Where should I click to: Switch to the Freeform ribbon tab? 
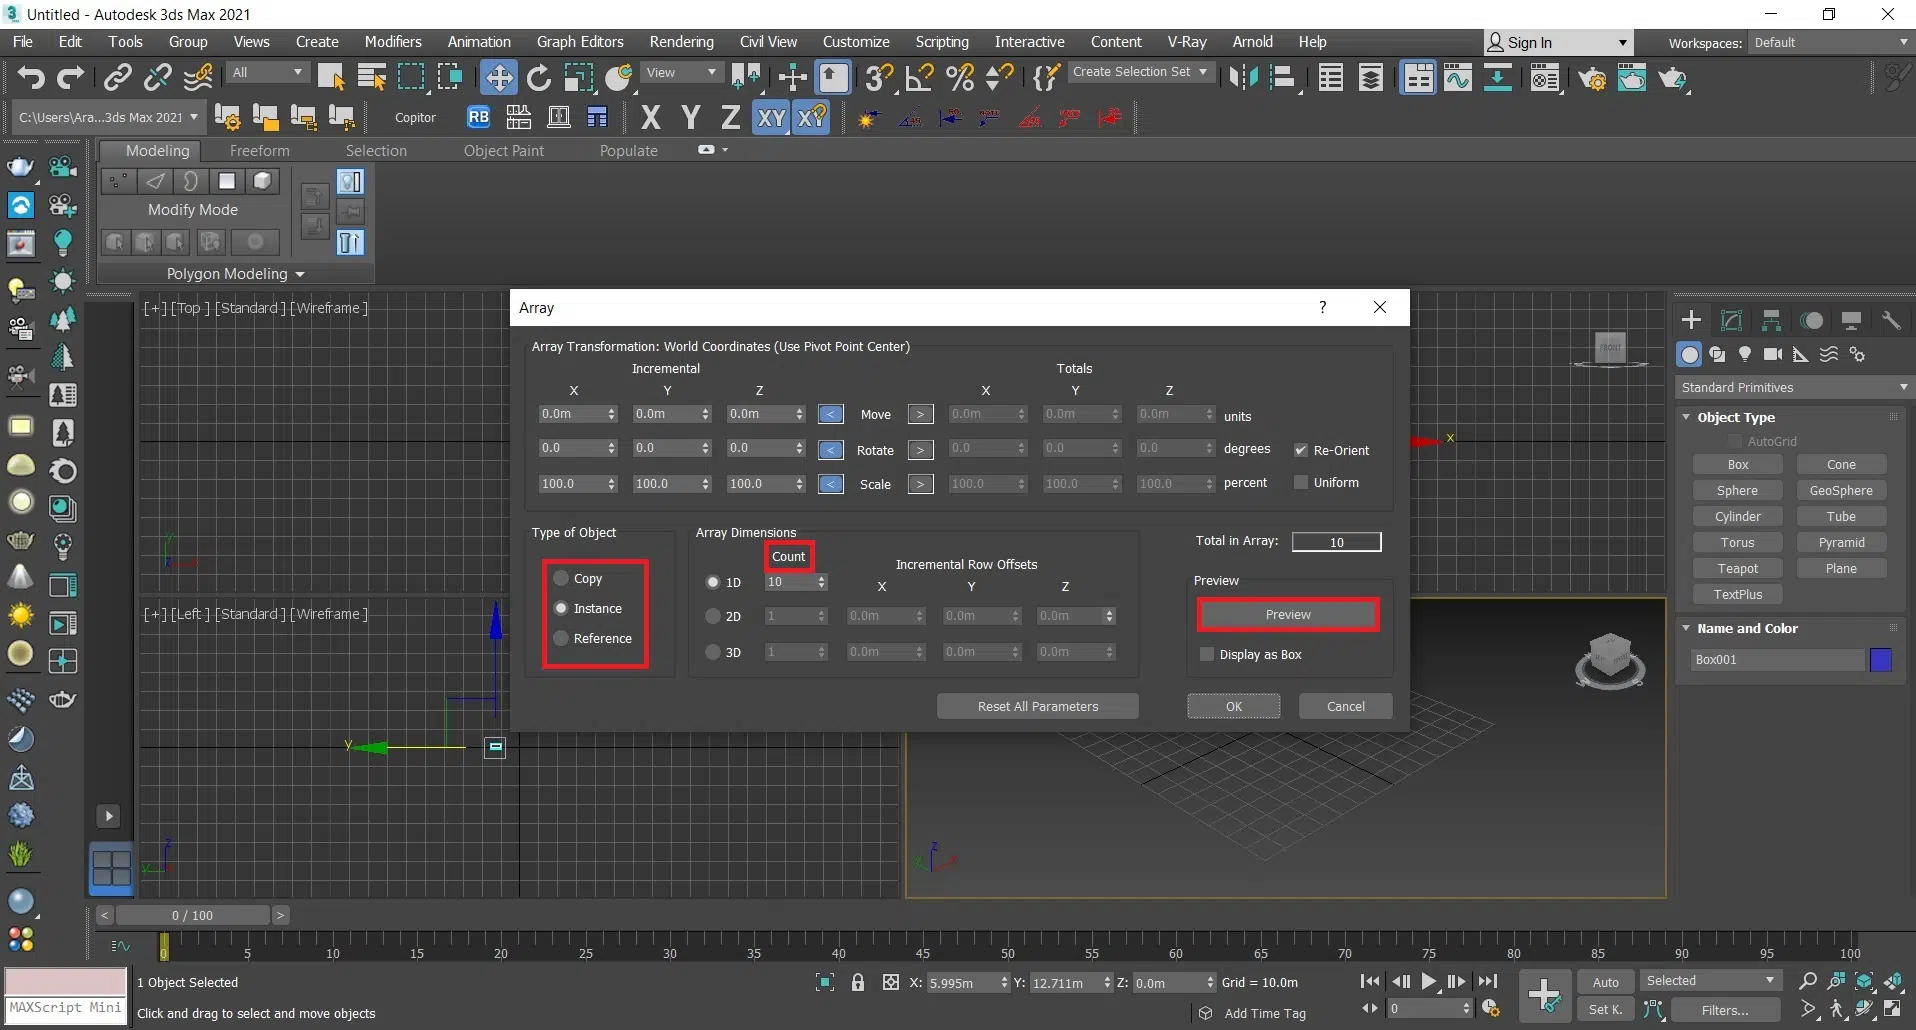[259, 151]
